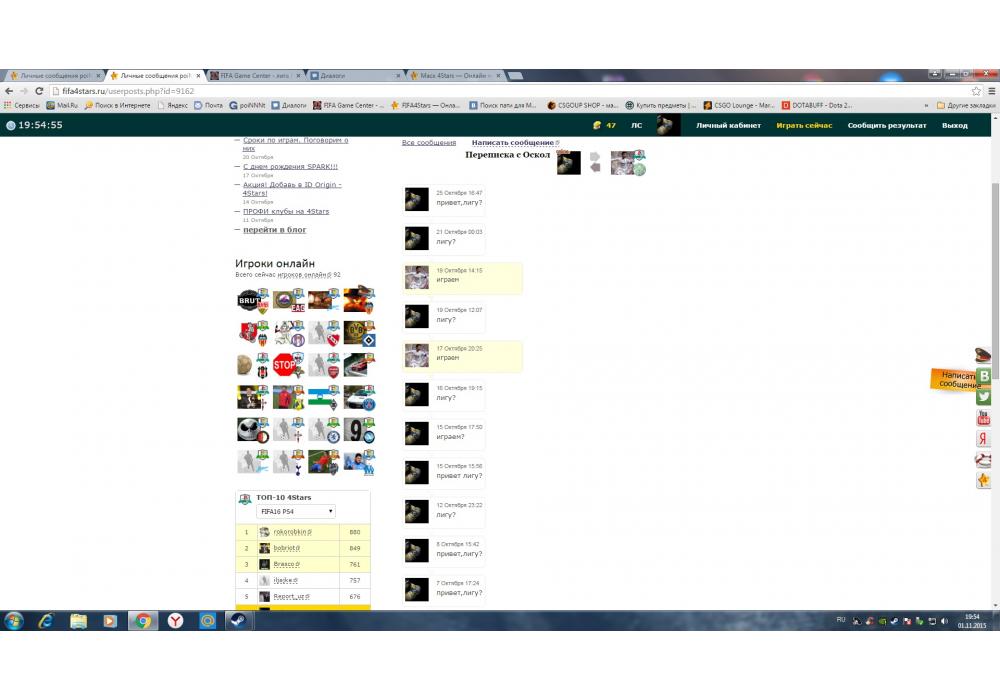Open Steam from the Windows taskbar
The height and width of the screenshot is (700, 1000).
[x=238, y=621]
